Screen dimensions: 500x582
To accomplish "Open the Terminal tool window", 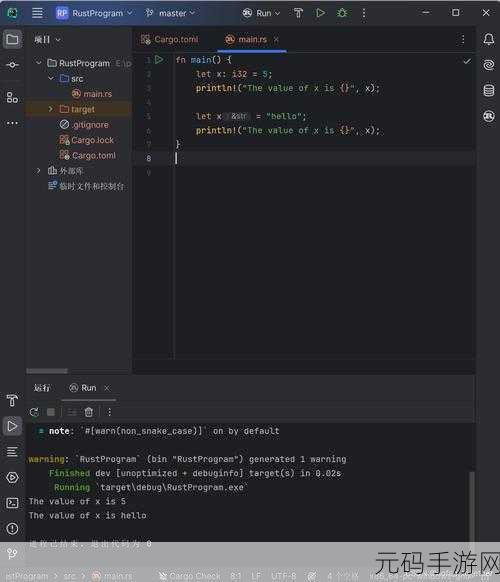I will (12, 503).
